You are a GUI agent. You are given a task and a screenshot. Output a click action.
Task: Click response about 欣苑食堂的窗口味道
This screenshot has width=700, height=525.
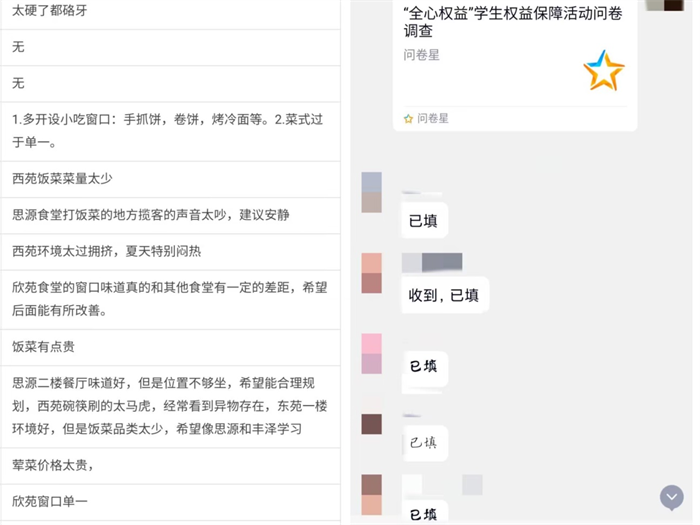tap(170, 298)
